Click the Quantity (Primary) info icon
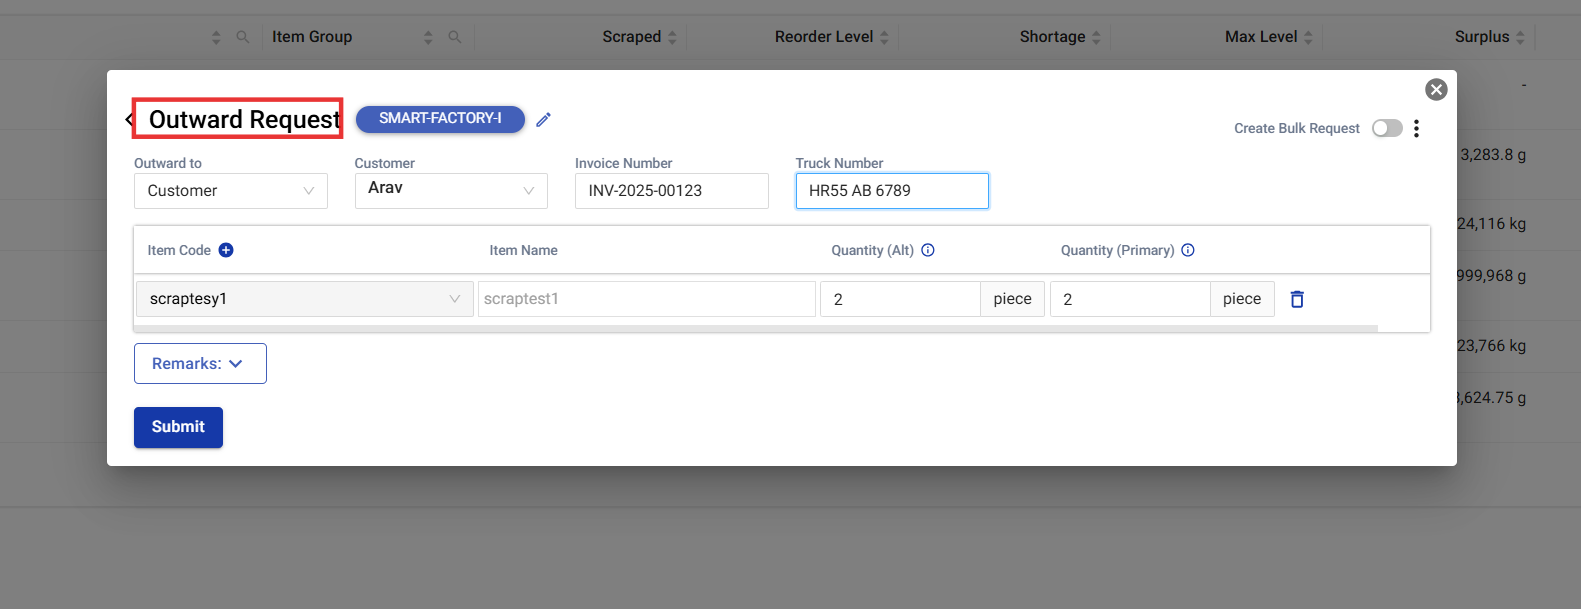 tap(1188, 250)
